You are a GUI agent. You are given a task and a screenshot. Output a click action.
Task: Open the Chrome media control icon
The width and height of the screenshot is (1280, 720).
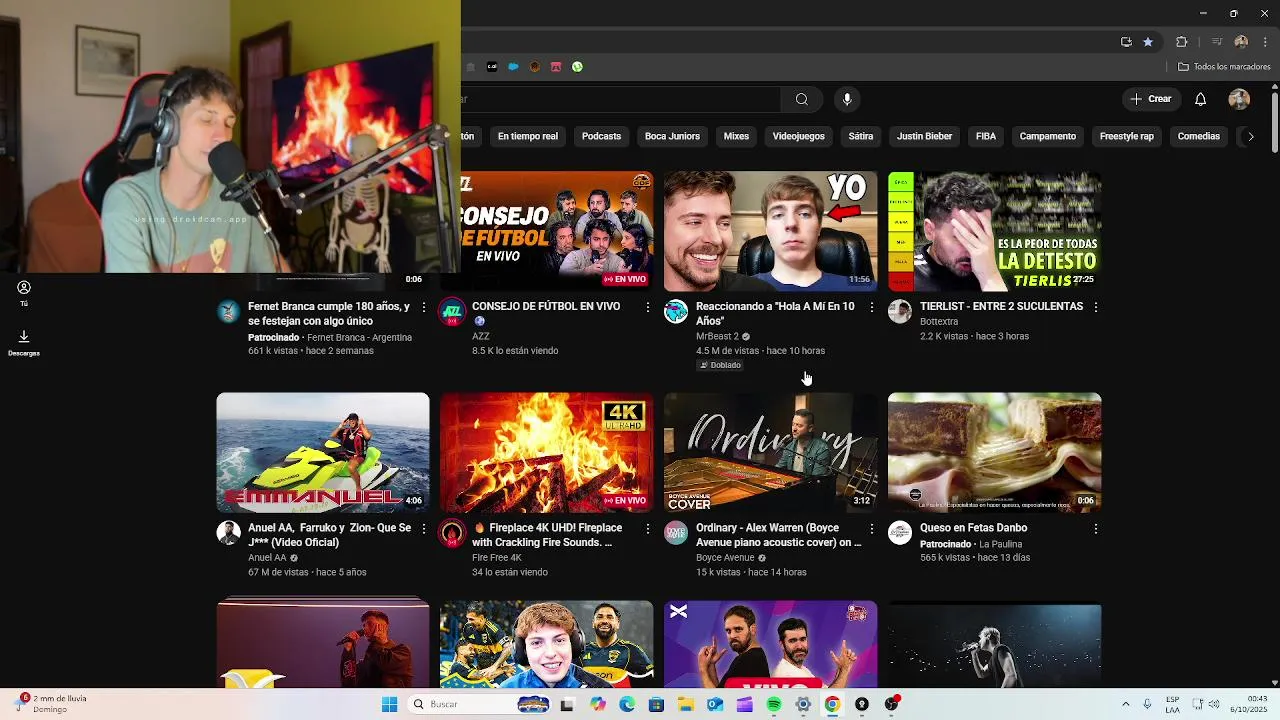click(1217, 42)
